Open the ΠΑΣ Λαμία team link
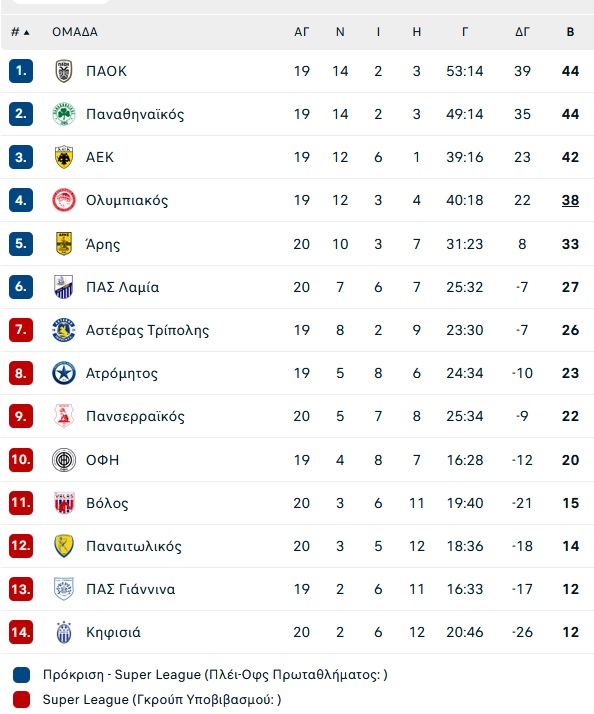 coord(123,287)
